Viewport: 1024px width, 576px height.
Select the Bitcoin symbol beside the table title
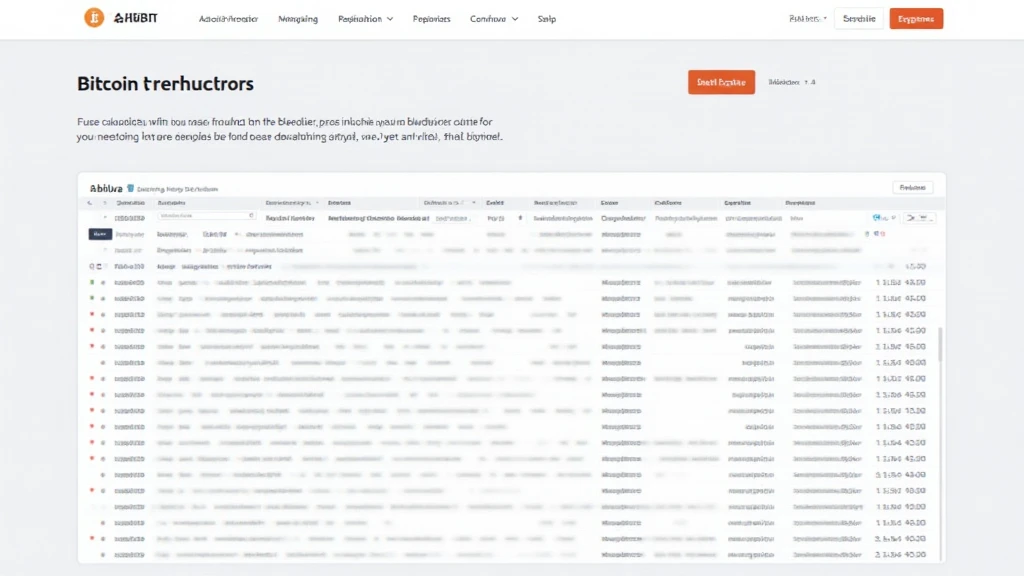tap(129, 187)
